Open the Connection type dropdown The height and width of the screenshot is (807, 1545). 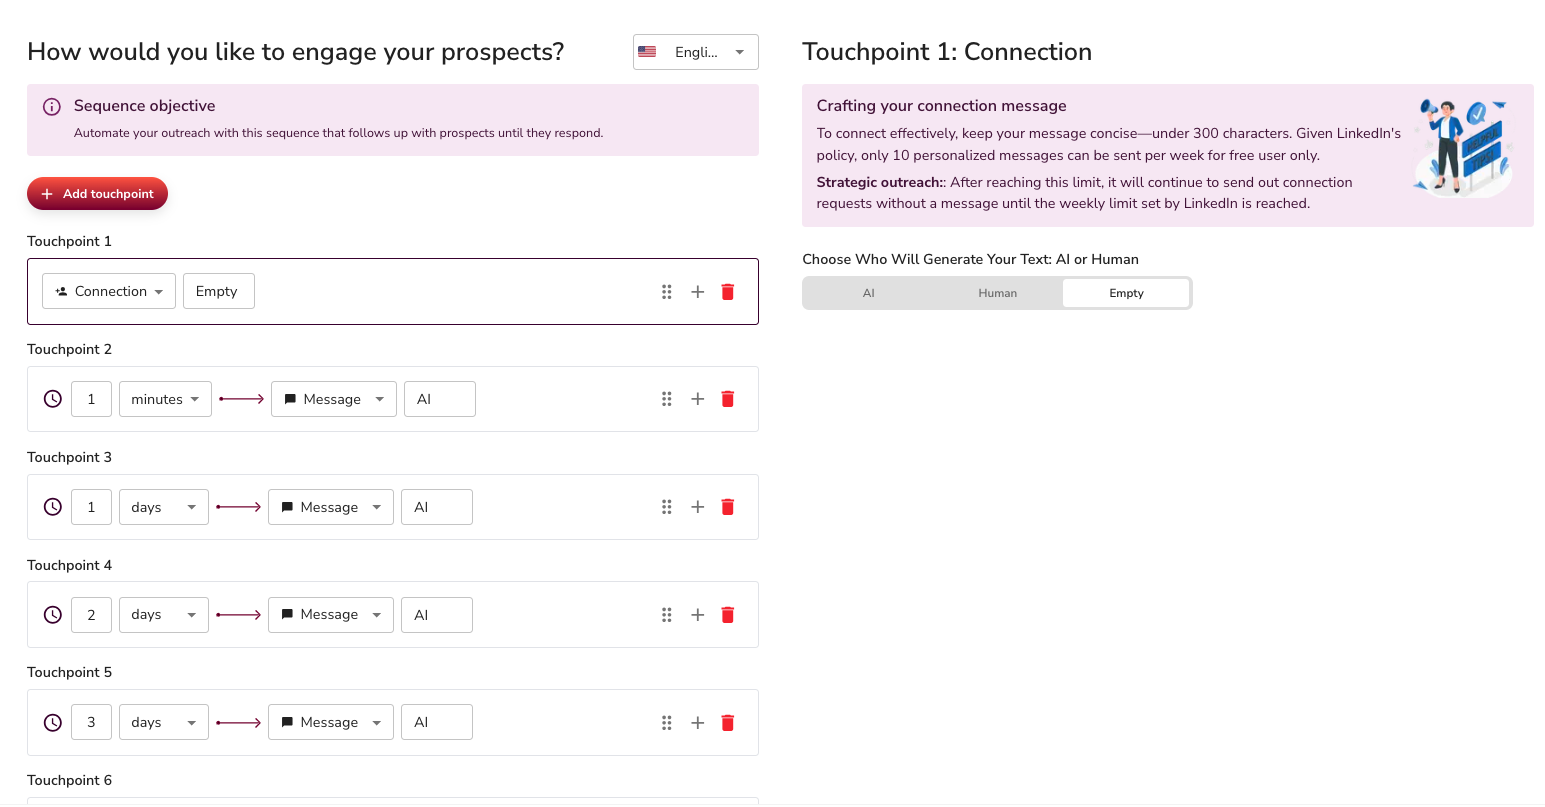point(109,291)
